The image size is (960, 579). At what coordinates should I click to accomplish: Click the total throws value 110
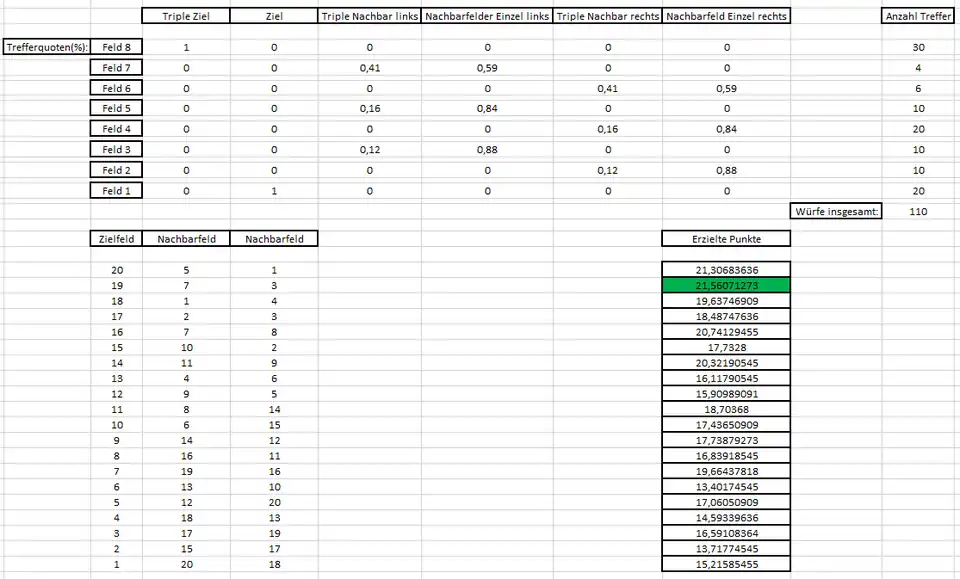[x=918, y=211]
